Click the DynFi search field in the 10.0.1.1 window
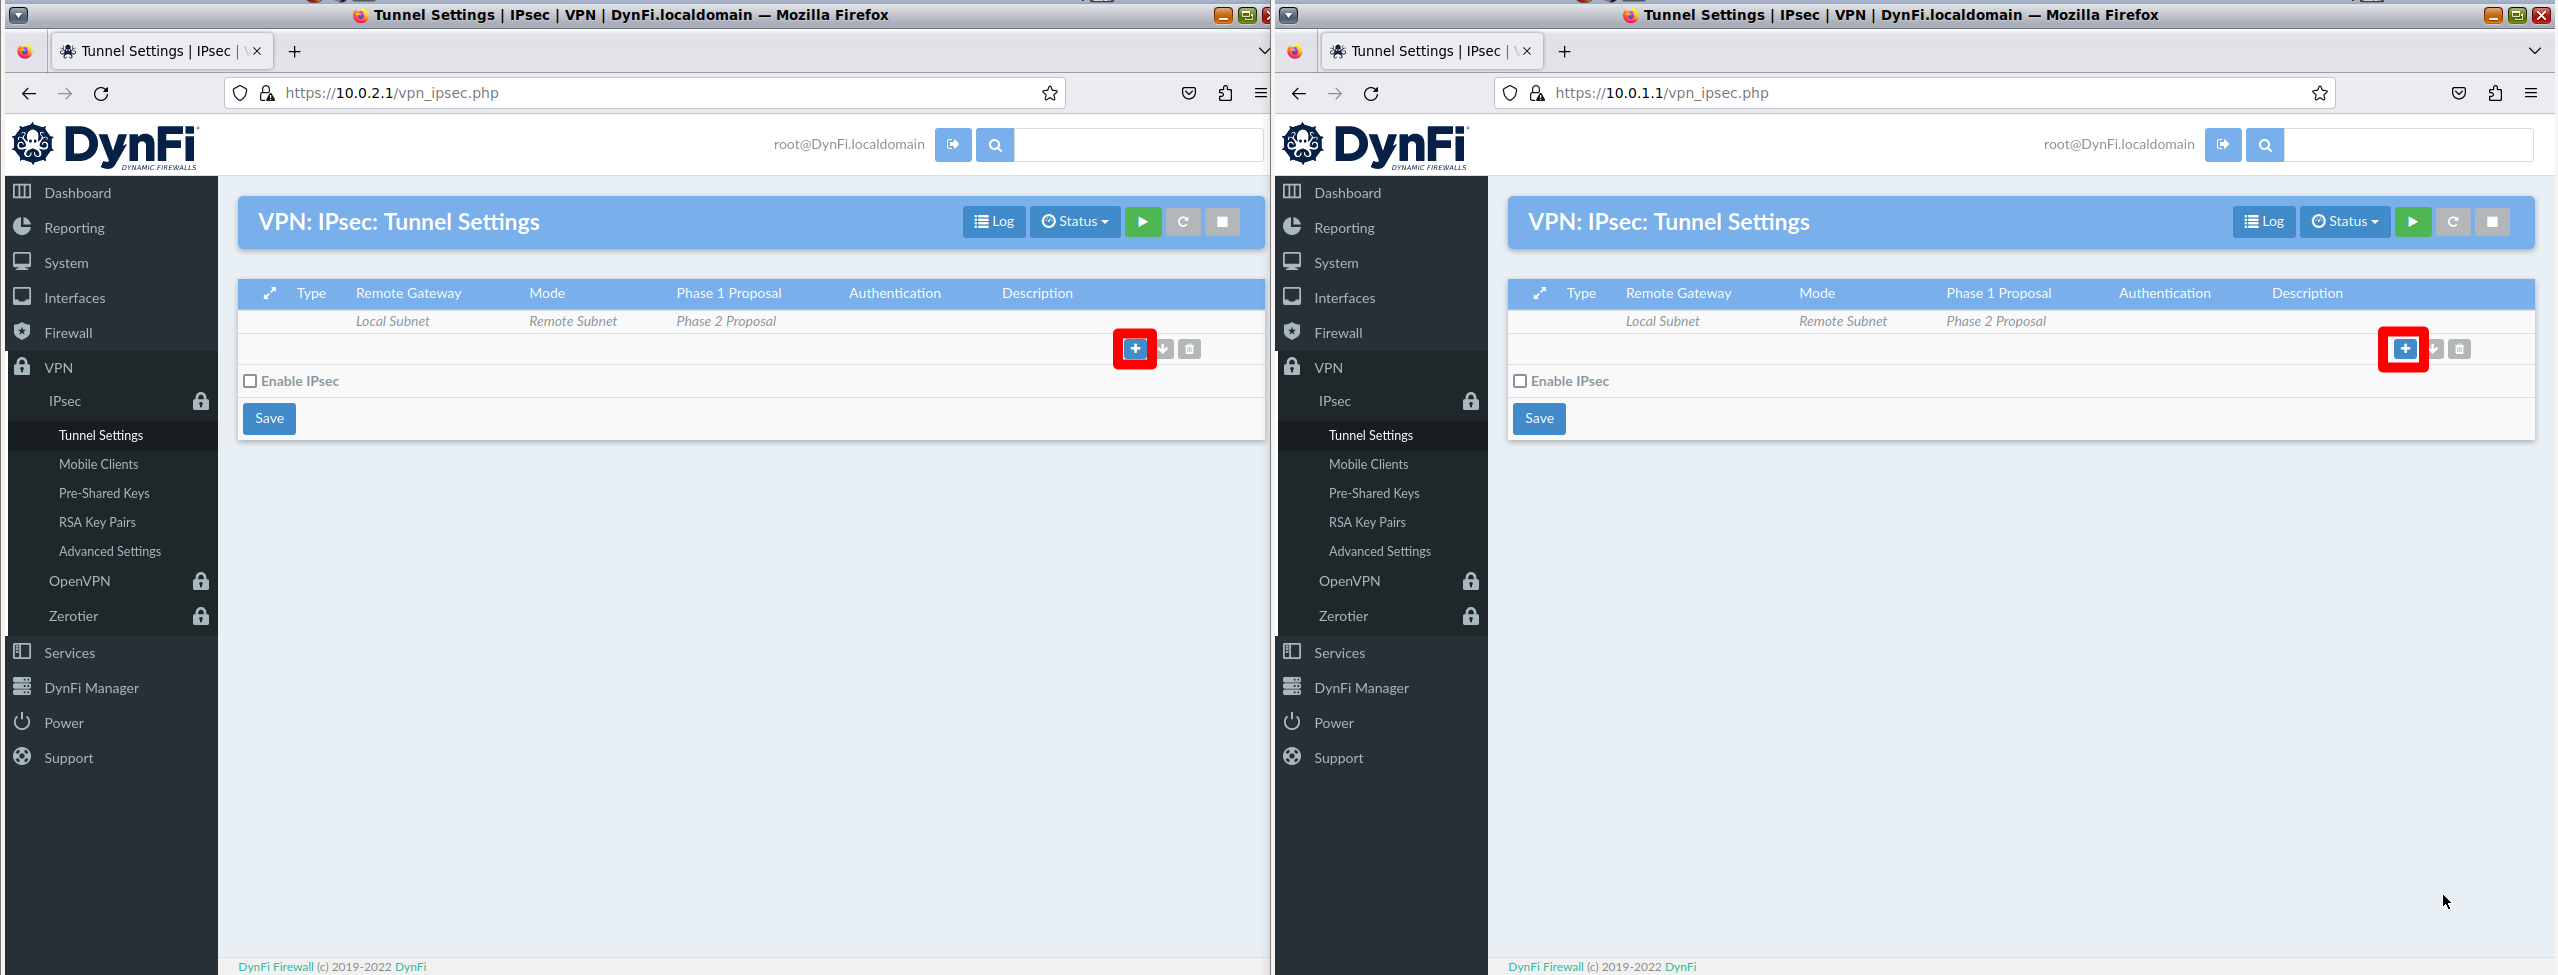This screenshot has width=2558, height=975. (x=2408, y=145)
